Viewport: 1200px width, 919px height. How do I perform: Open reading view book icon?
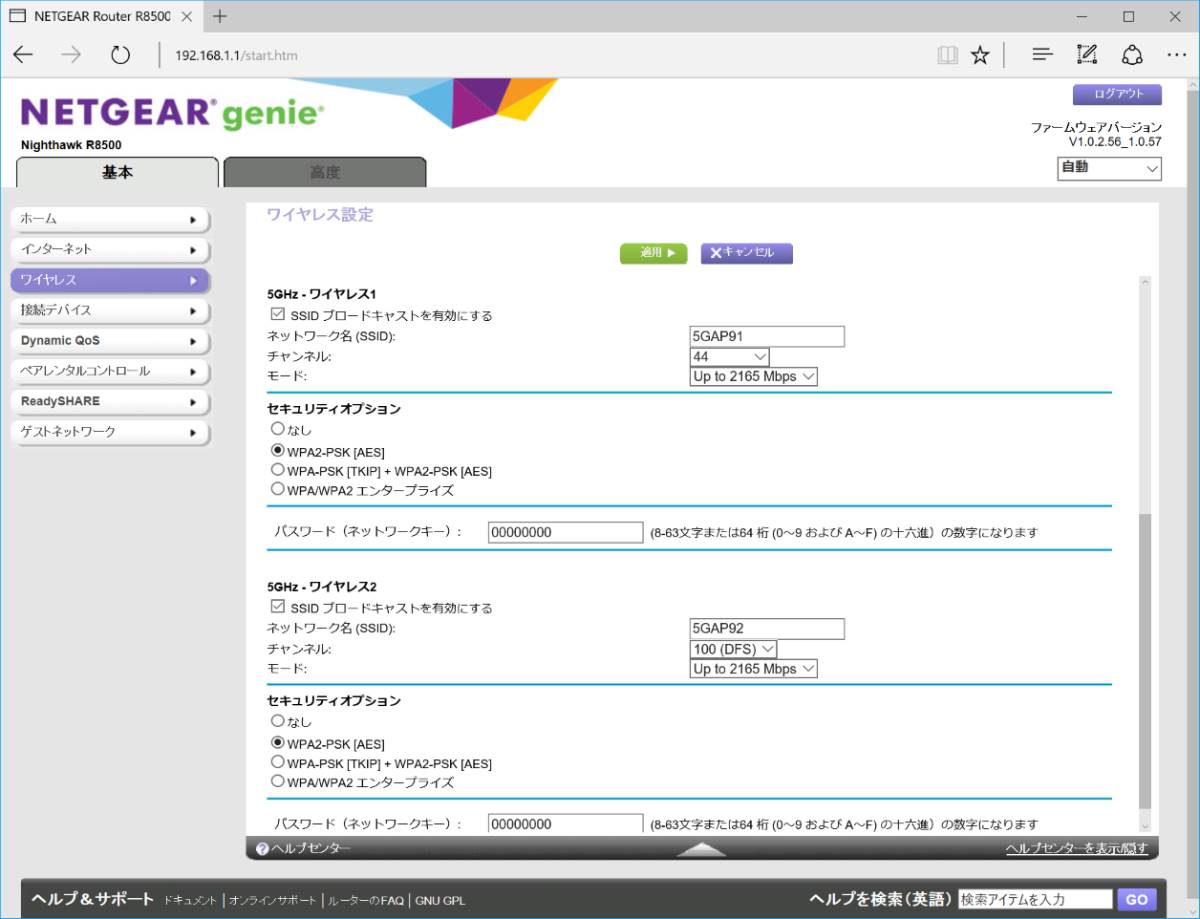tap(947, 55)
